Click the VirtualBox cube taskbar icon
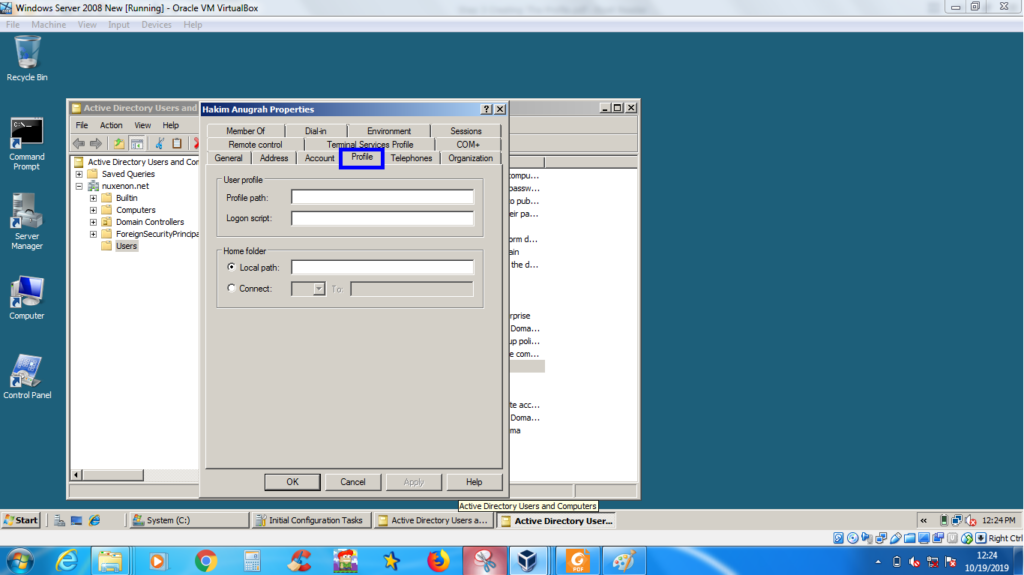Viewport: 1024px width, 575px height. point(528,561)
